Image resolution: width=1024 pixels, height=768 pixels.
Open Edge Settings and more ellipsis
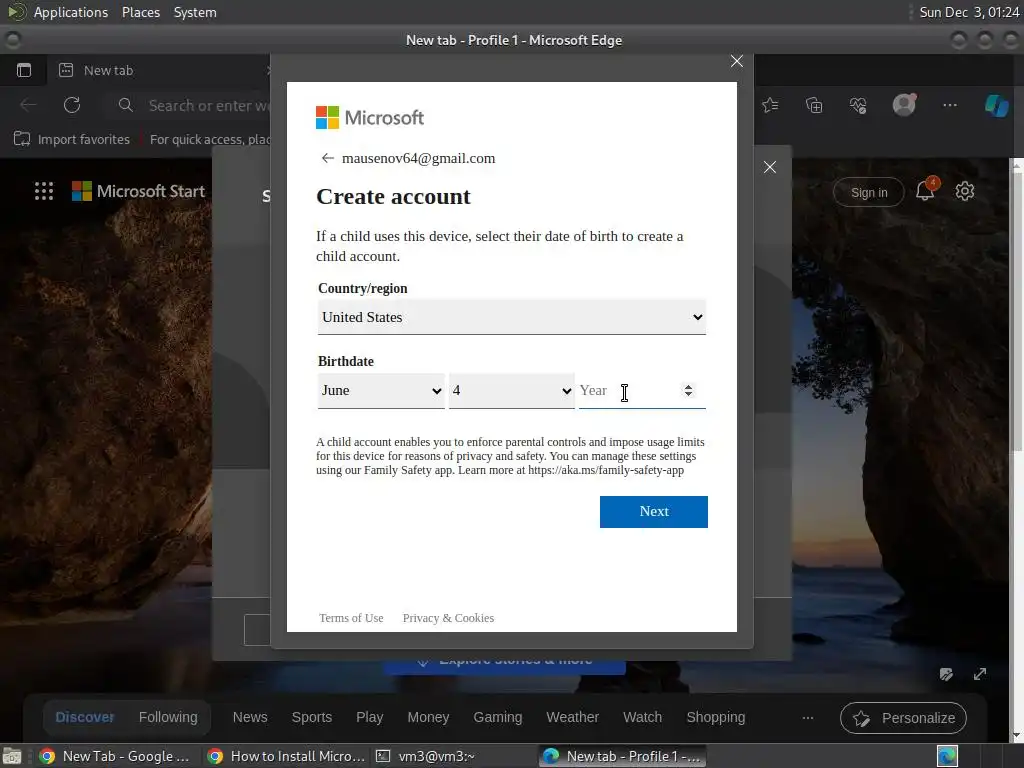(950, 105)
